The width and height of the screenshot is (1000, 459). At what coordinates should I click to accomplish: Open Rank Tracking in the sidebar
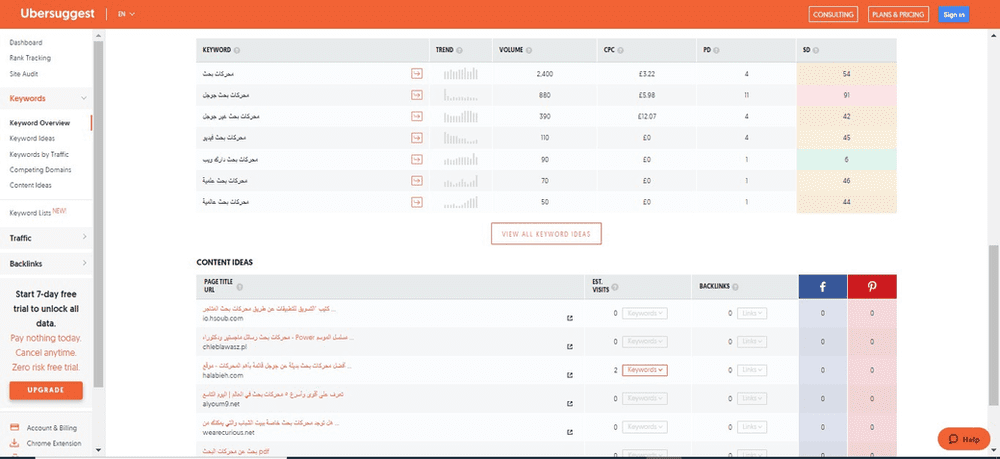(x=30, y=58)
